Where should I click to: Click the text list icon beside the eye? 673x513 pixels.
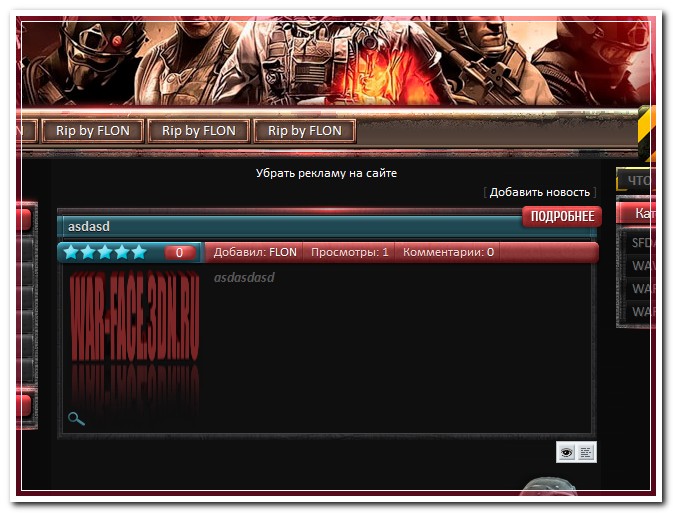click(586, 453)
